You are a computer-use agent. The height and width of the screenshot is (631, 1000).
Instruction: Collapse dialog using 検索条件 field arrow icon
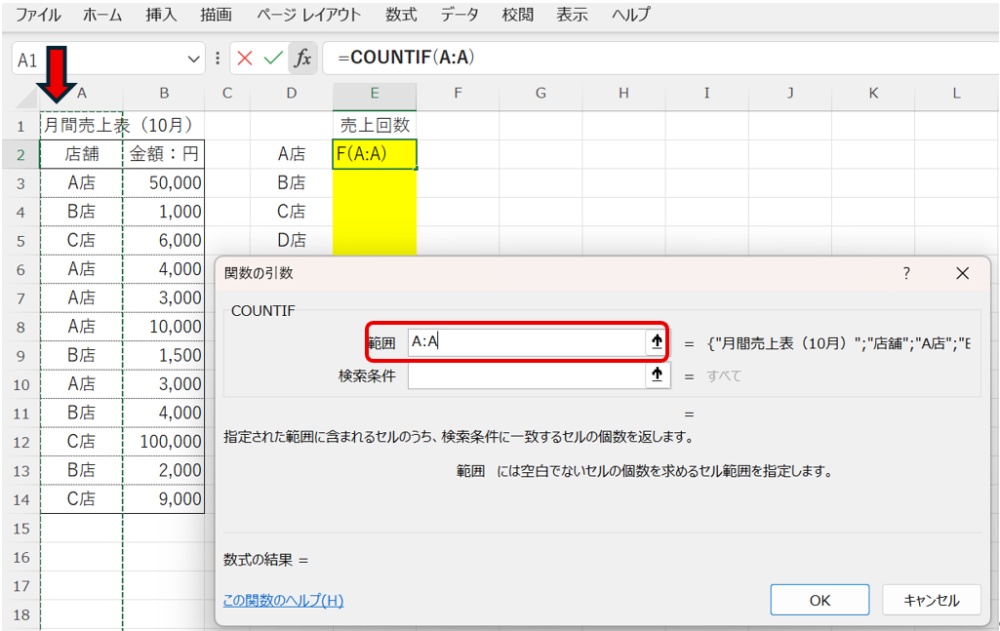[656, 375]
